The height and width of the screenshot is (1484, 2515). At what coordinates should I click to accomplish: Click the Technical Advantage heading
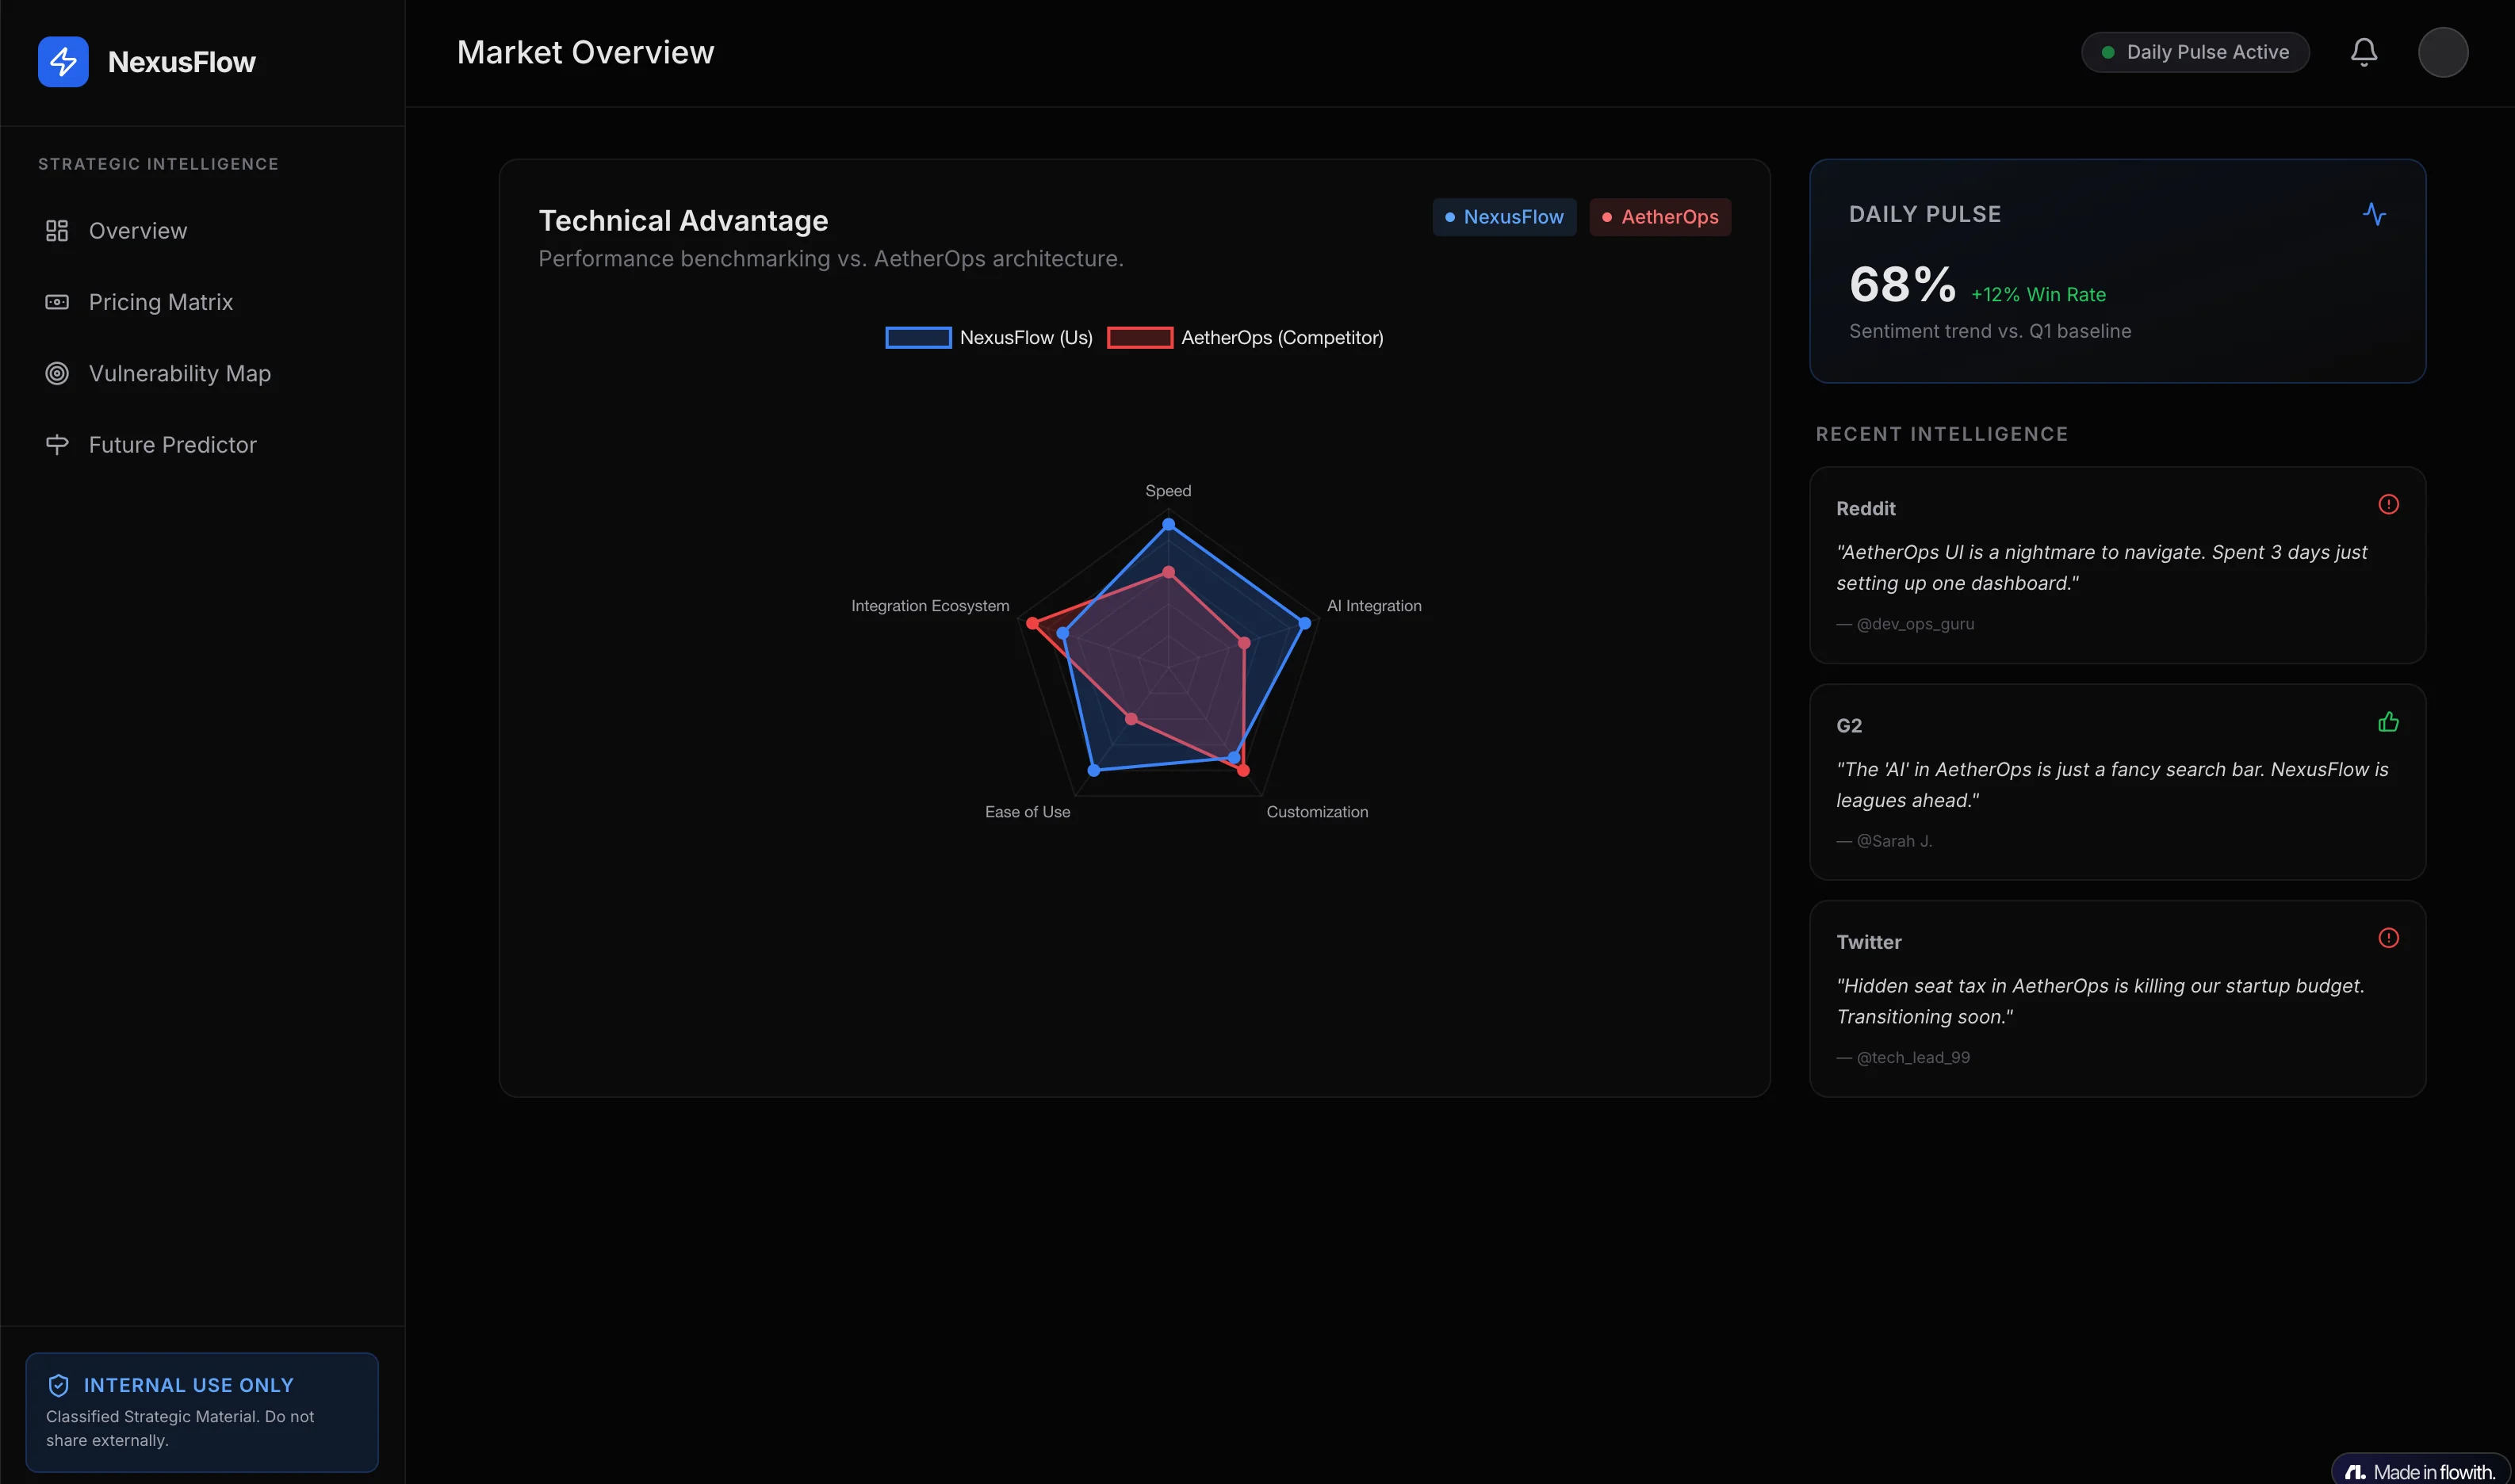(x=683, y=220)
